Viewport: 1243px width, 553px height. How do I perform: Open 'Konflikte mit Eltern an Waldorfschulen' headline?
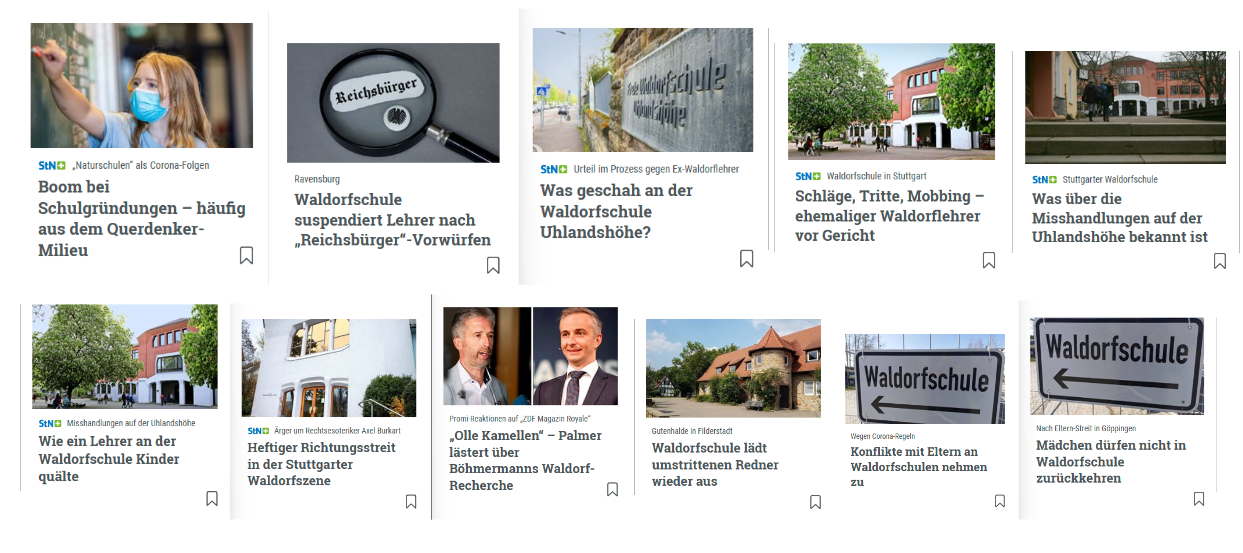919,466
